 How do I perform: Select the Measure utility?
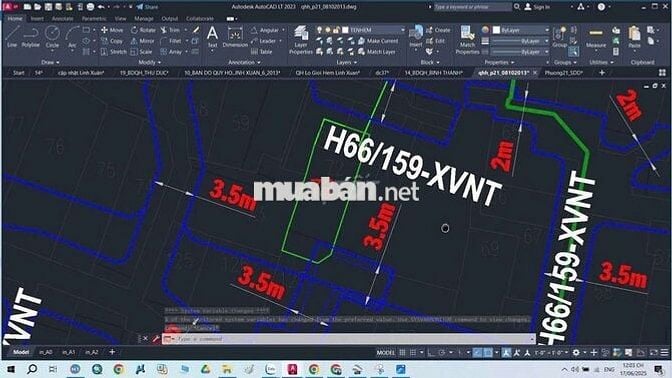[x=596, y=38]
